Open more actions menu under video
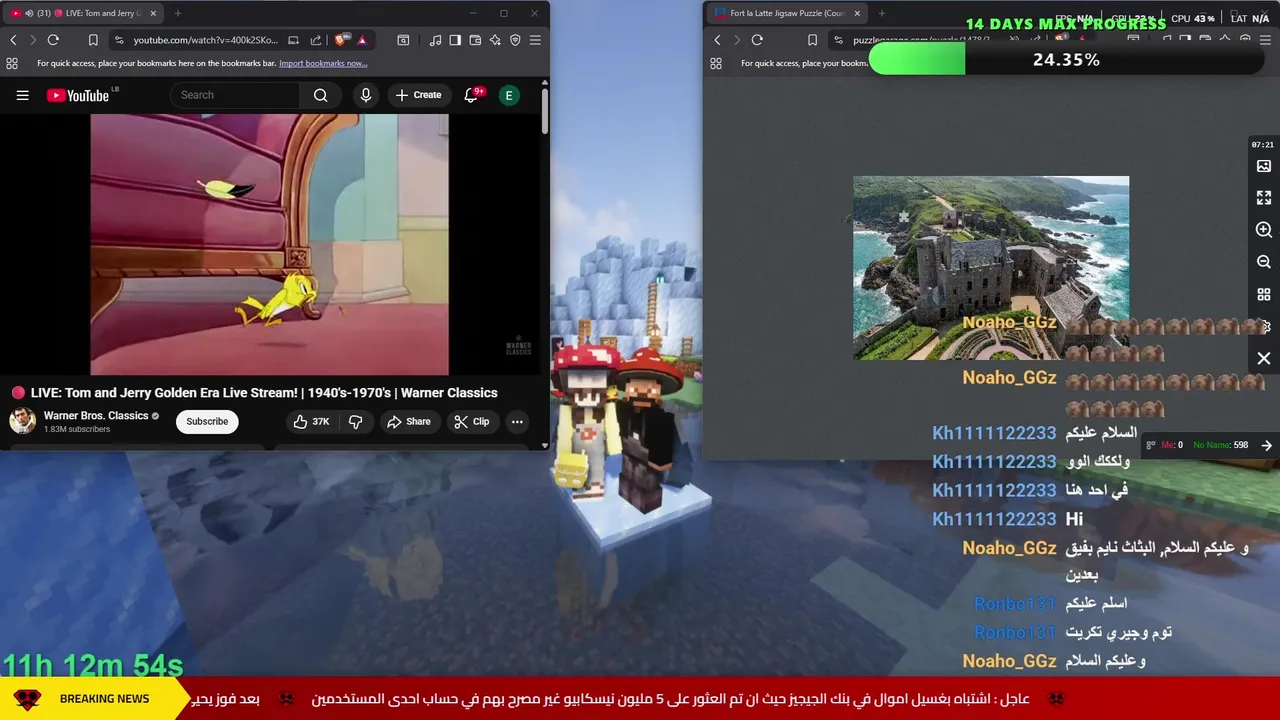The height and width of the screenshot is (720, 1280). click(x=517, y=421)
